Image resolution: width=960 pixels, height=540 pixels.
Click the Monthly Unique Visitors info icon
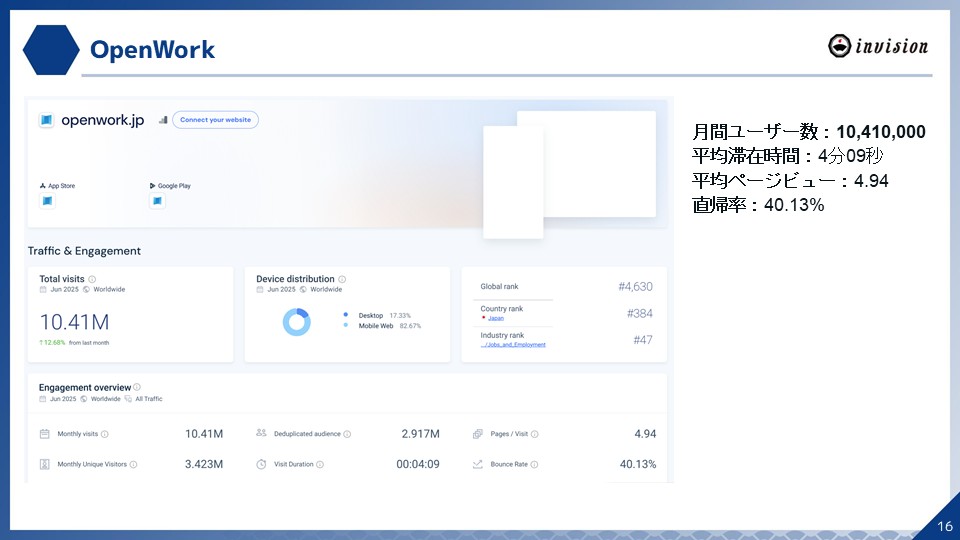[x=133, y=465]
